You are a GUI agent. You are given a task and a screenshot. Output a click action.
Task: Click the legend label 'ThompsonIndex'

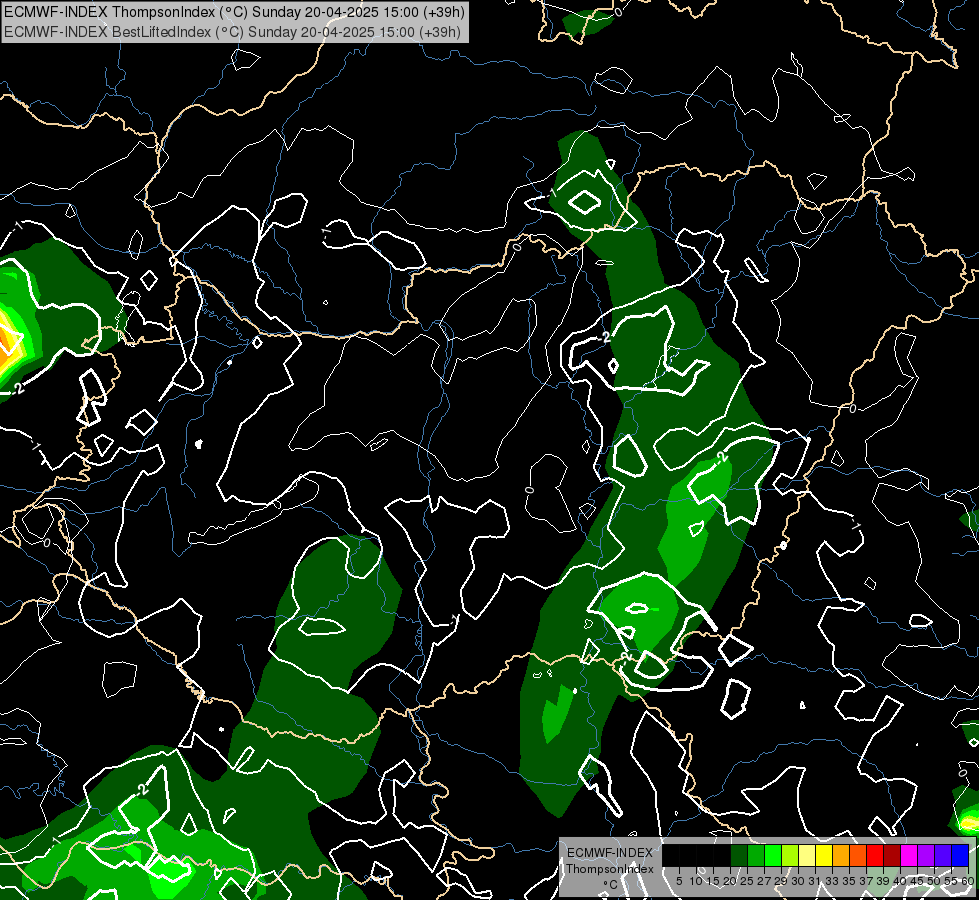(610, 869)
